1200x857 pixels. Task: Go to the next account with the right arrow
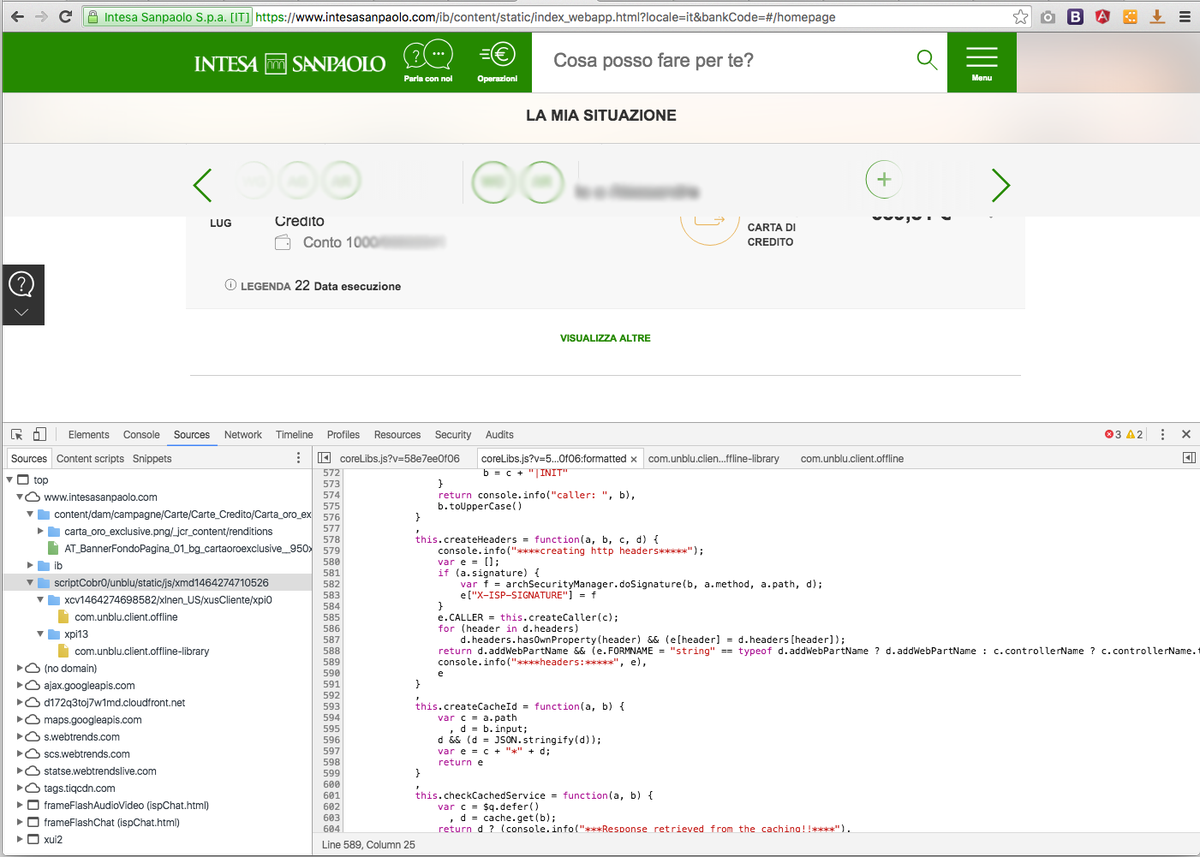coord(1000,185)
